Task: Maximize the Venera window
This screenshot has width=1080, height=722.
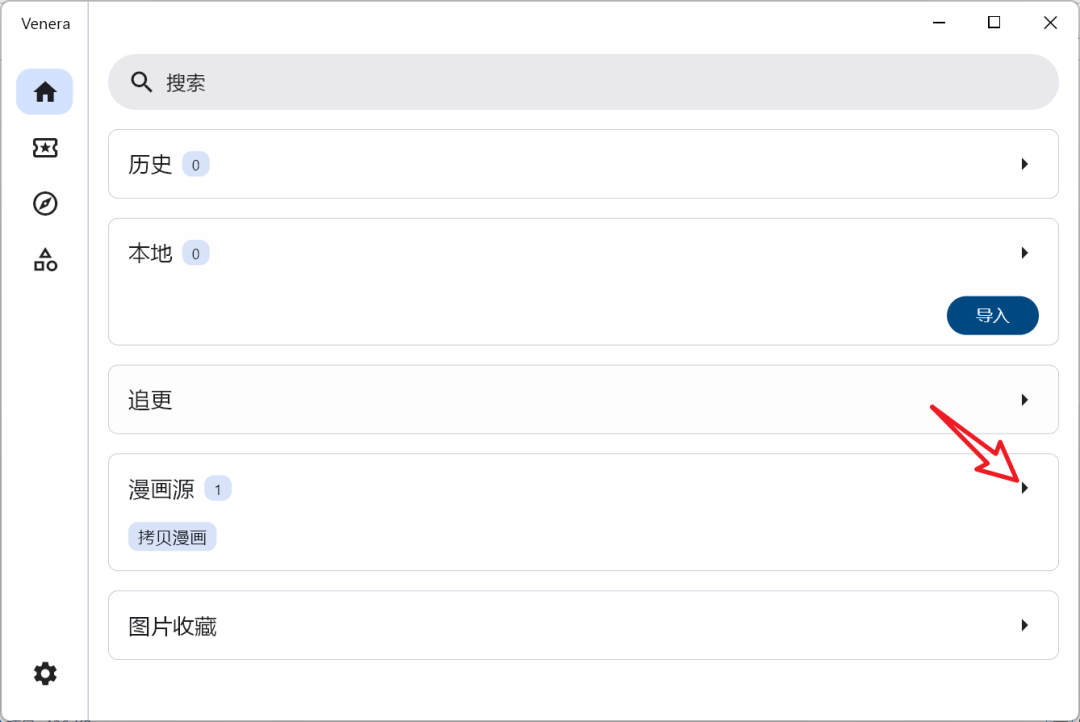Action: [x=994, y=22]
